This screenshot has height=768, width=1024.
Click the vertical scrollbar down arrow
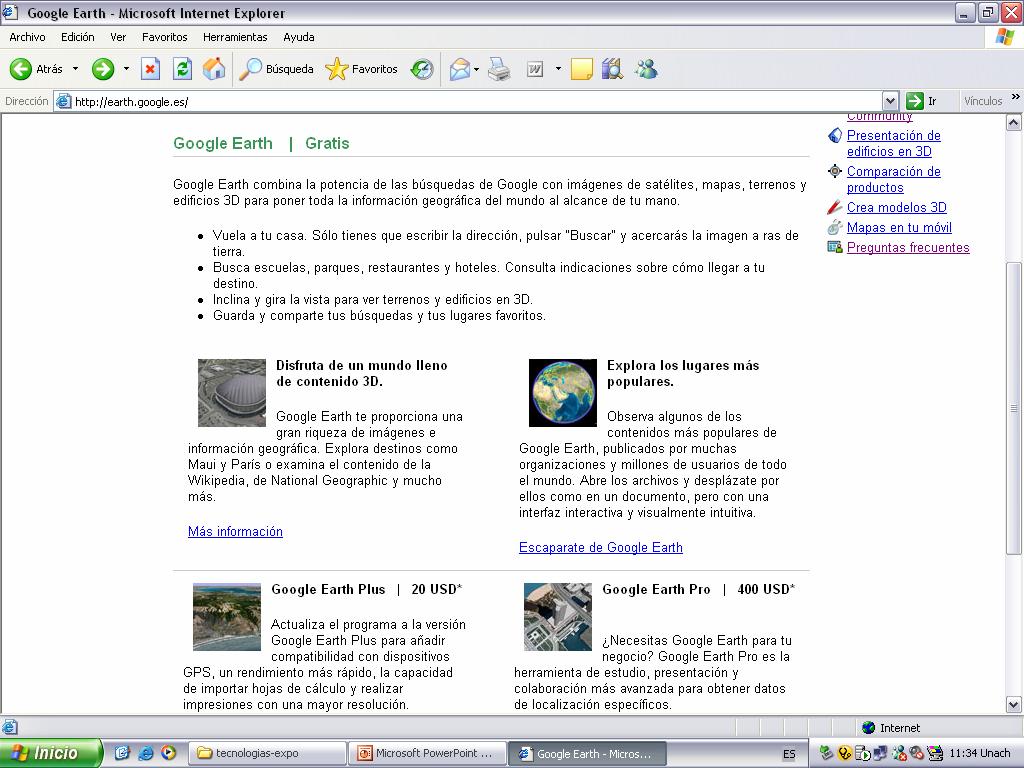coord(1013,704)
